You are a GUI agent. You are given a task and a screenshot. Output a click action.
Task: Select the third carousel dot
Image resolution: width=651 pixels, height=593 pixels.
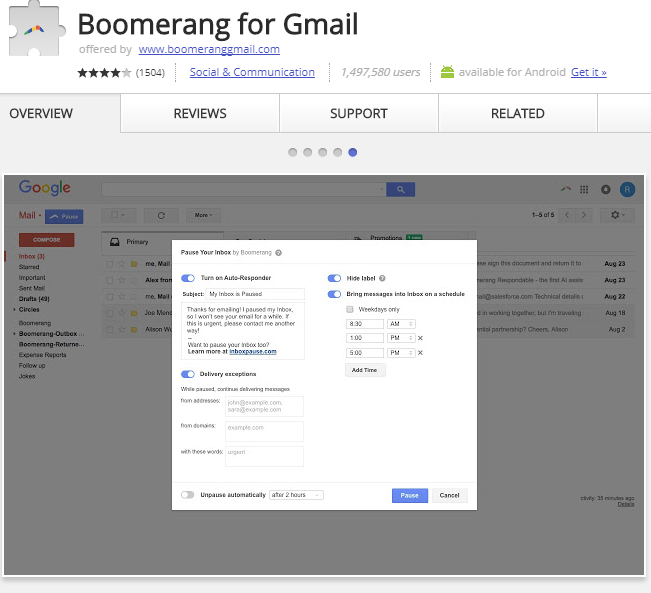point(323,152)
